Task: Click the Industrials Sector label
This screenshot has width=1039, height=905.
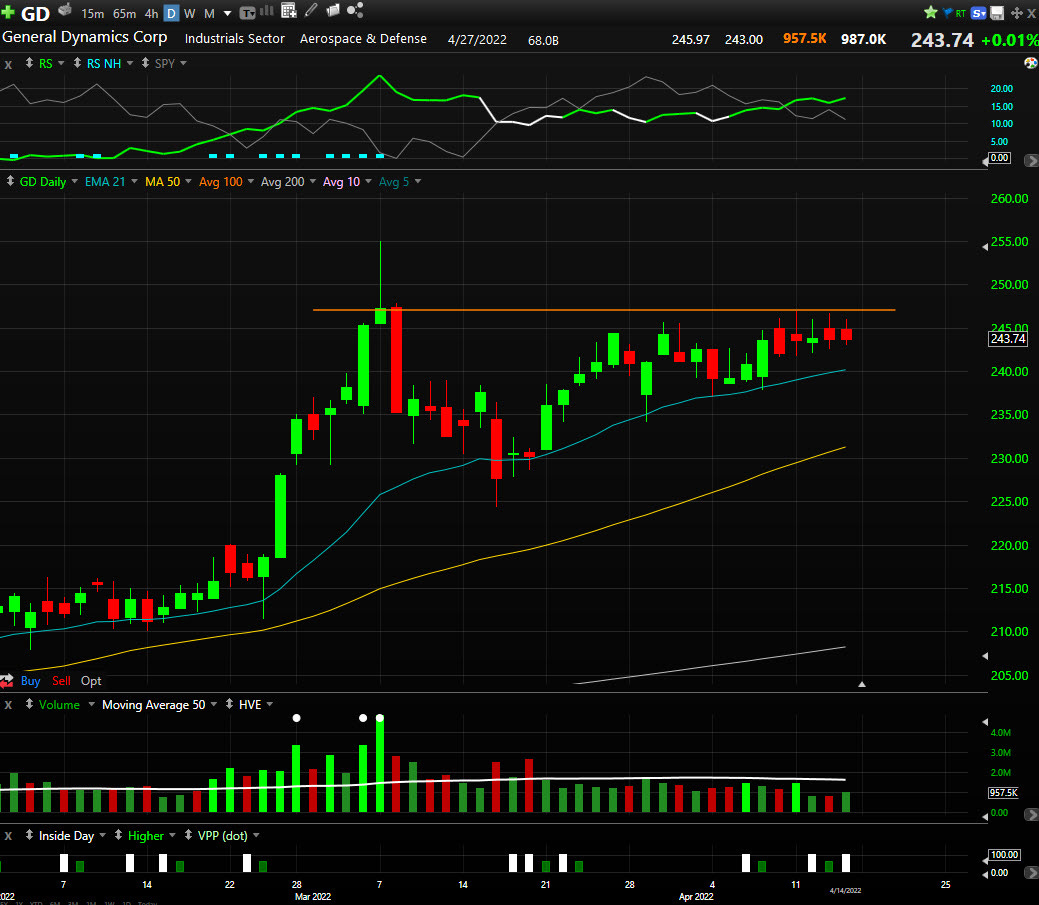Action: [x=235, y=39]
